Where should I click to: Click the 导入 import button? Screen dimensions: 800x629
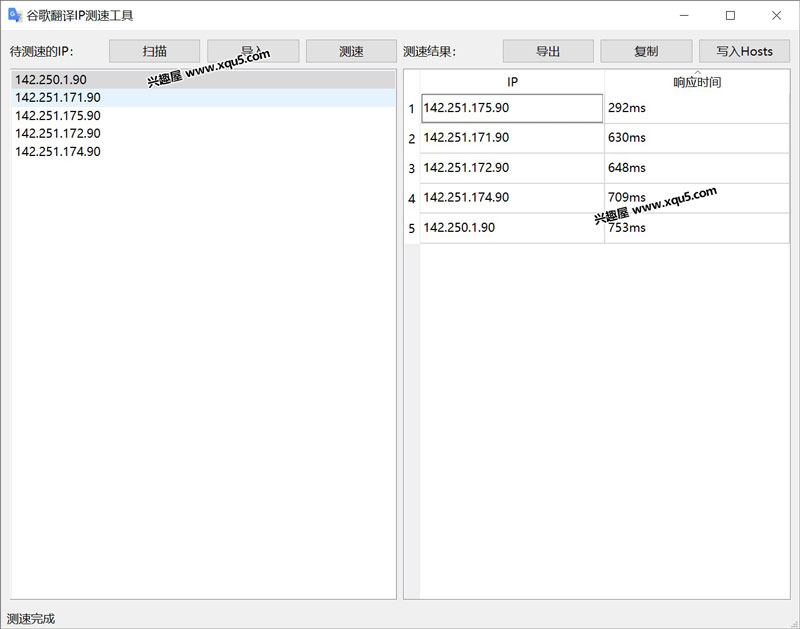click(x=253, y=51)
